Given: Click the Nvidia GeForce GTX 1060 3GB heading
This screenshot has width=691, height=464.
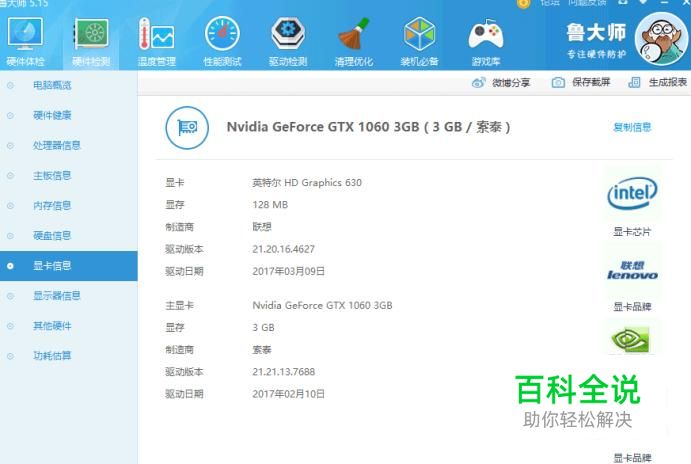Looking at the screenshot, I should pyautogui.click(x=368, y=127).
